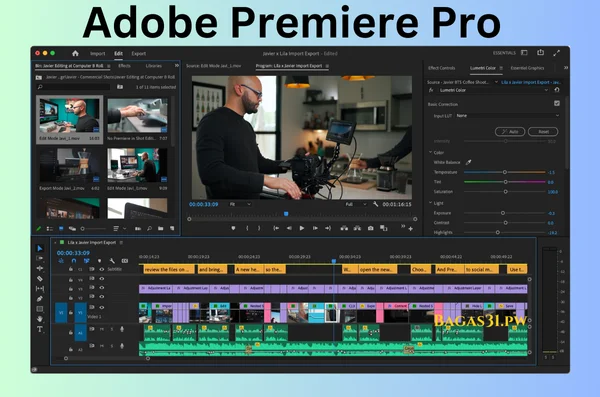The height and width of the screenshot is (397, 600).
Task: Select the Selection arrow tool
Action: 40,248
